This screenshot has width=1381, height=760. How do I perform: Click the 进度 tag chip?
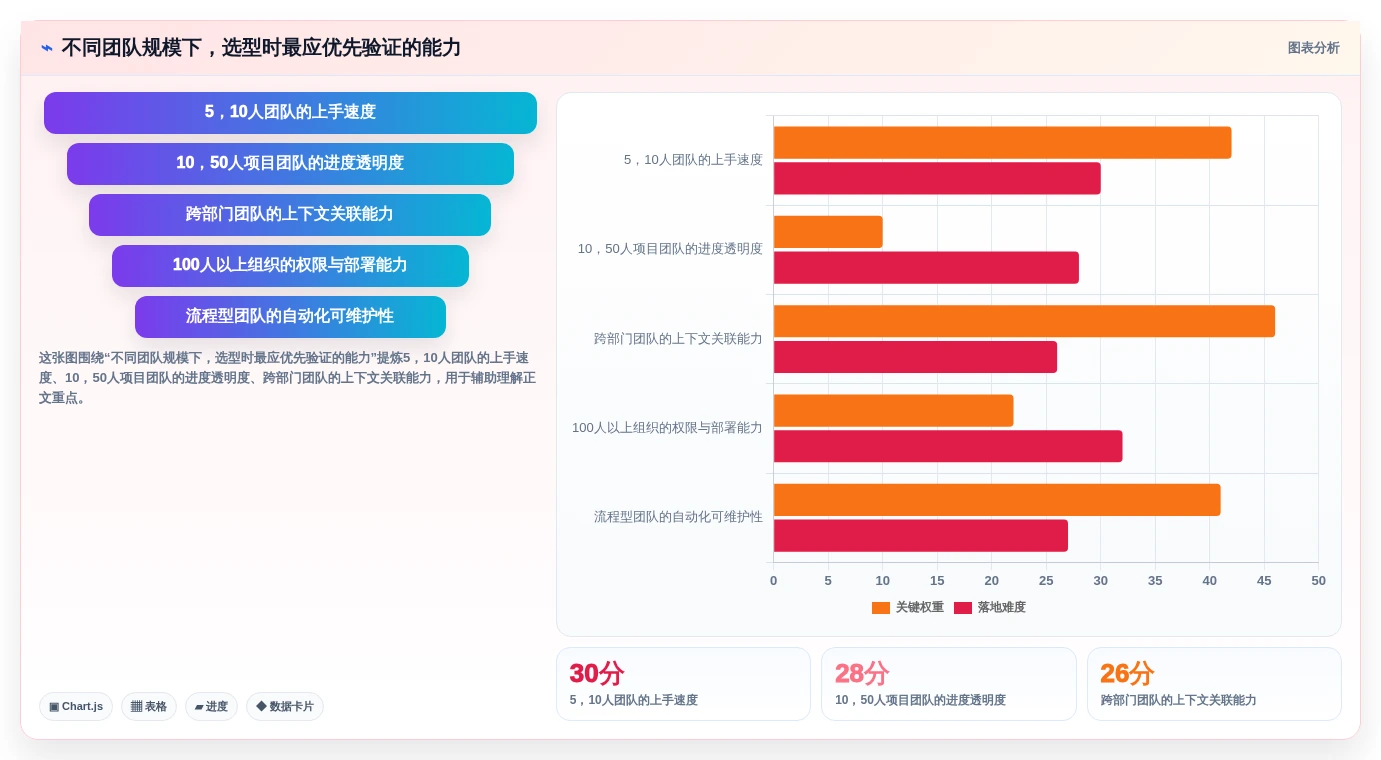(211, 707)
